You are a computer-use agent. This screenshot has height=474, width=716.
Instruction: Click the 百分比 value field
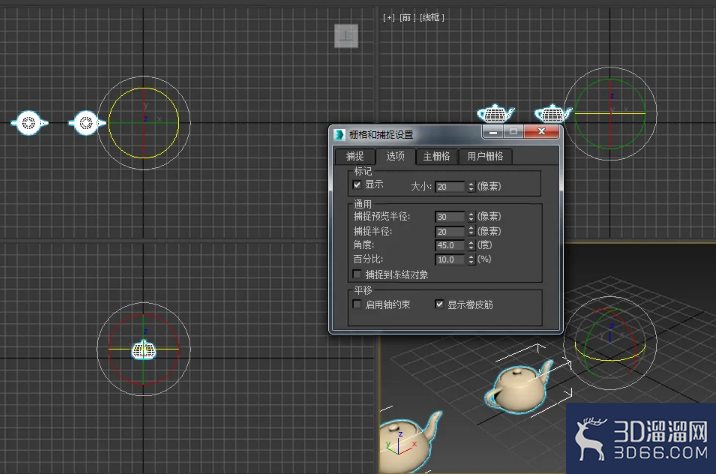[450, 260]
